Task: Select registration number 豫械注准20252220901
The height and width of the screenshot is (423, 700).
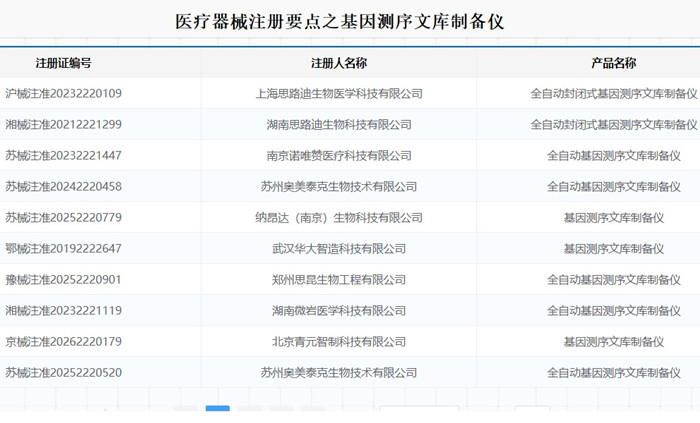Action: click(63, 279)
